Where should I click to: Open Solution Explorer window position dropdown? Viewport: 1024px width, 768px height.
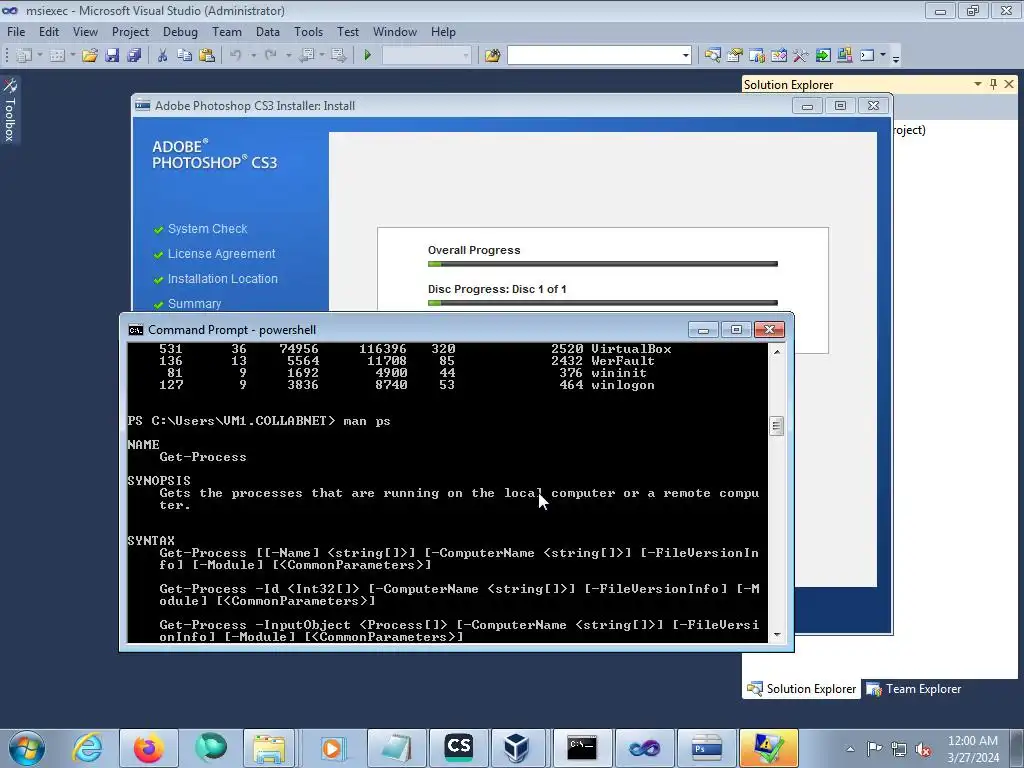point(978,84)
